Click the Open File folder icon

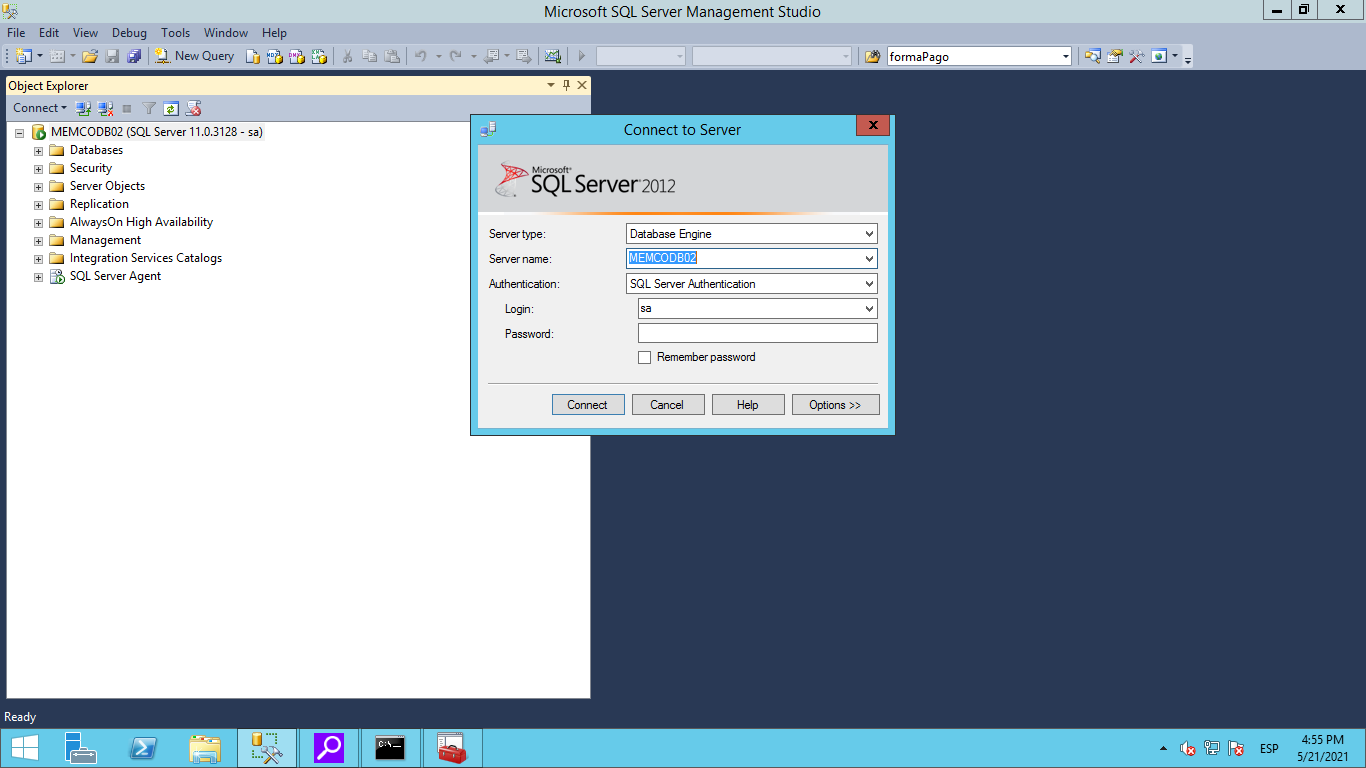(x=90, y=56)
